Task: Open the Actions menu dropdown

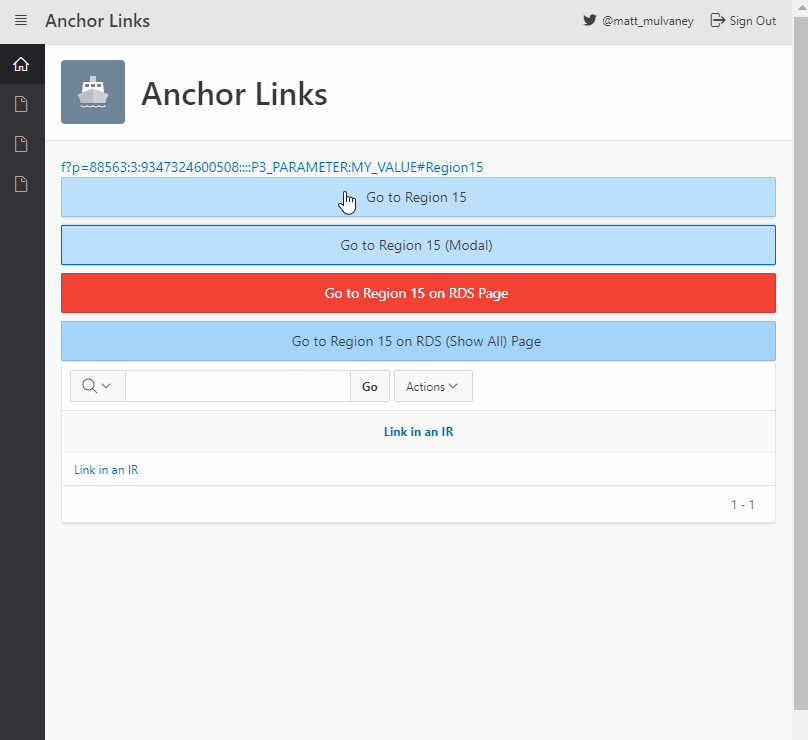Action: (433, 386)
